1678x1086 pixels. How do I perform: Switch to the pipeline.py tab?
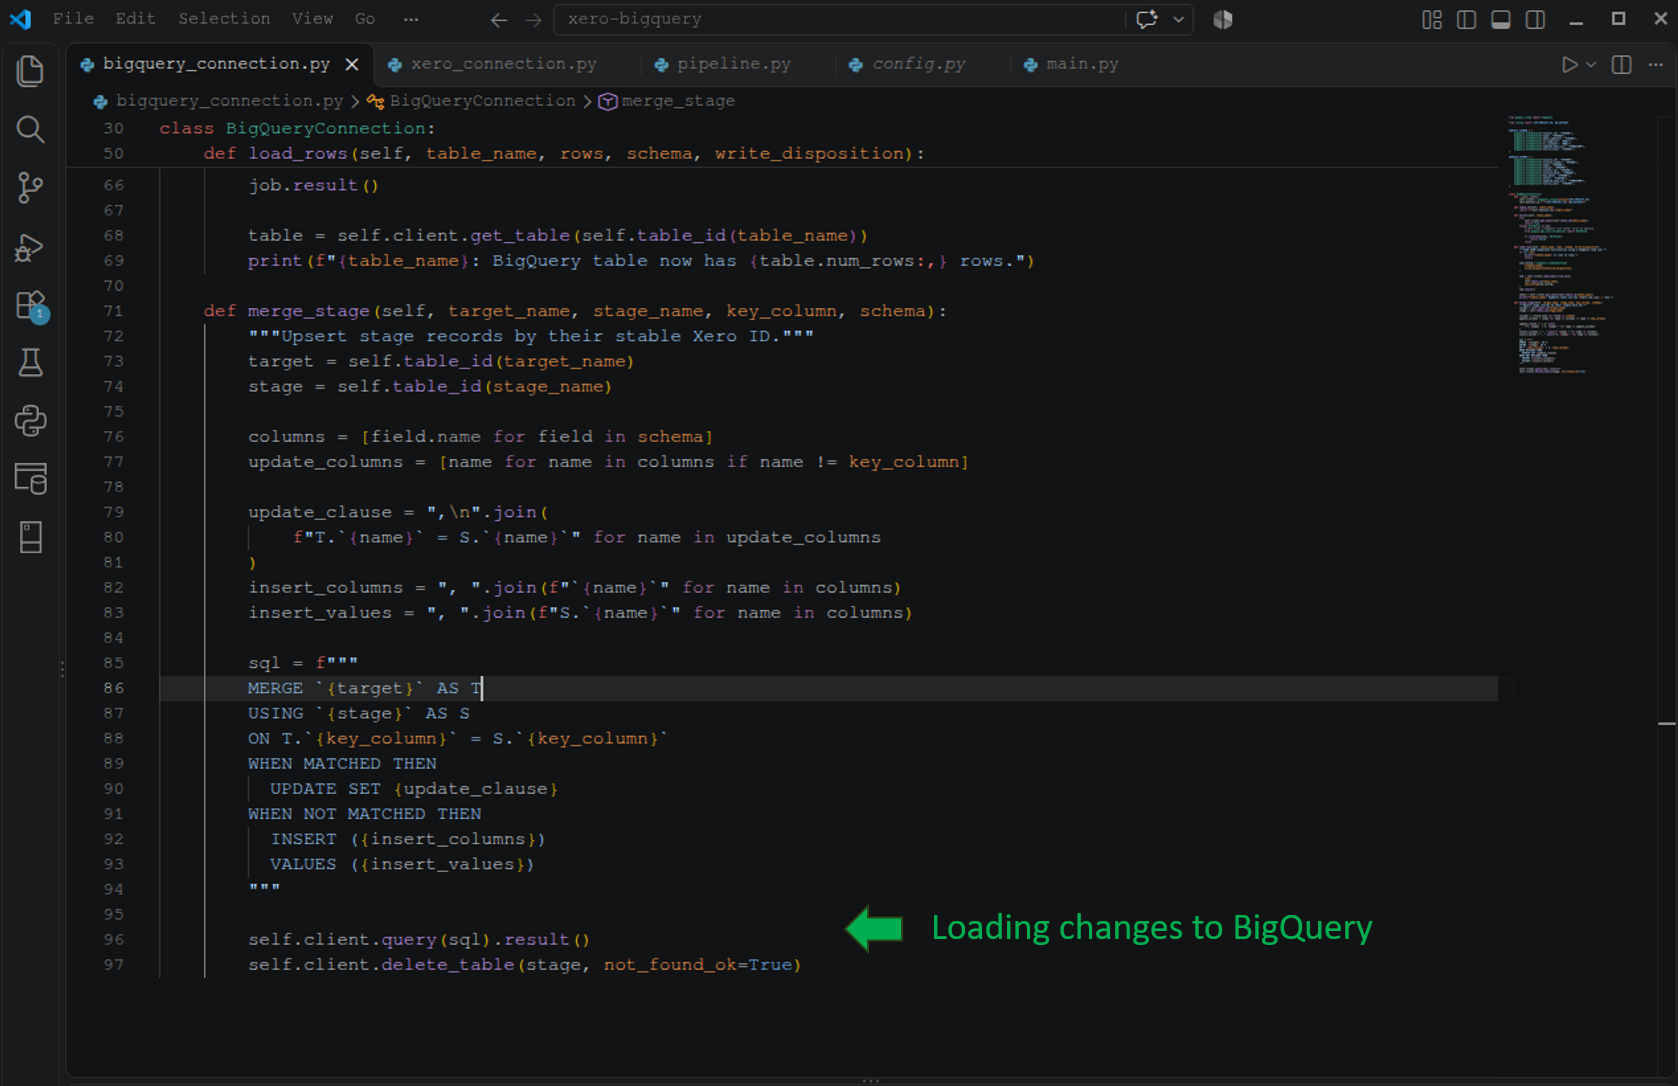(733, 64)
